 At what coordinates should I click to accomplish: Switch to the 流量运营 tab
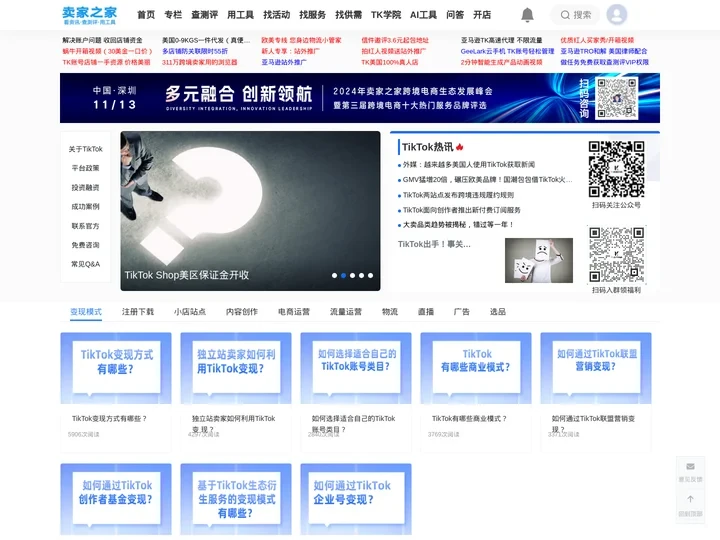click(x=346, y=312)
